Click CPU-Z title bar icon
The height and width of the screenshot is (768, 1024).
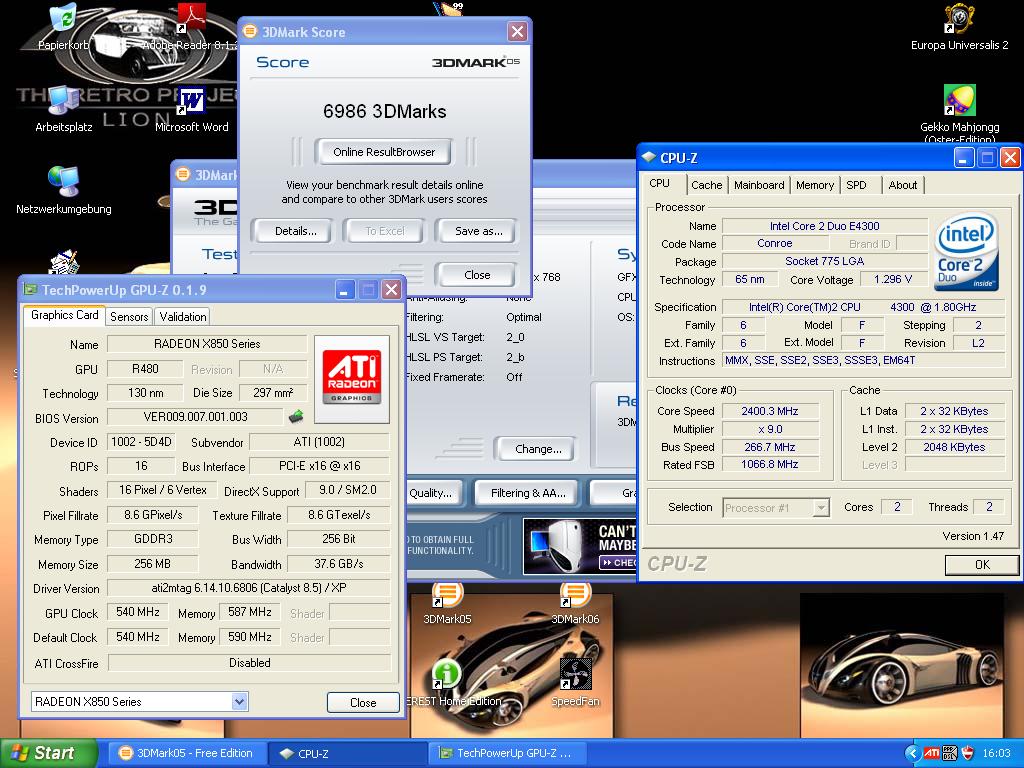(x=648, y=157)
